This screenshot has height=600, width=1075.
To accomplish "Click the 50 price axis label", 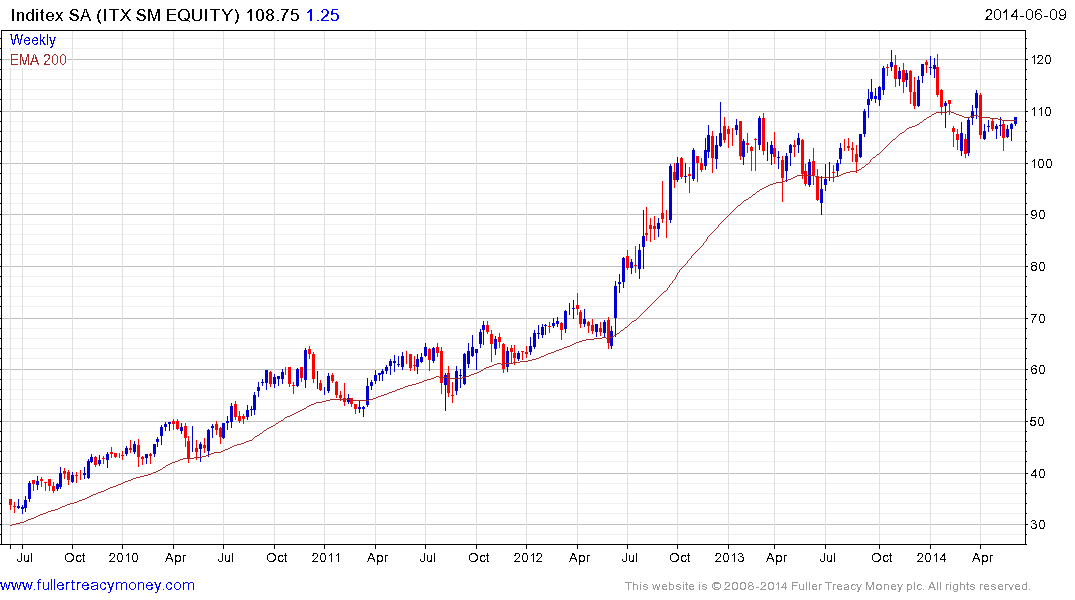I will [1038, 422].
